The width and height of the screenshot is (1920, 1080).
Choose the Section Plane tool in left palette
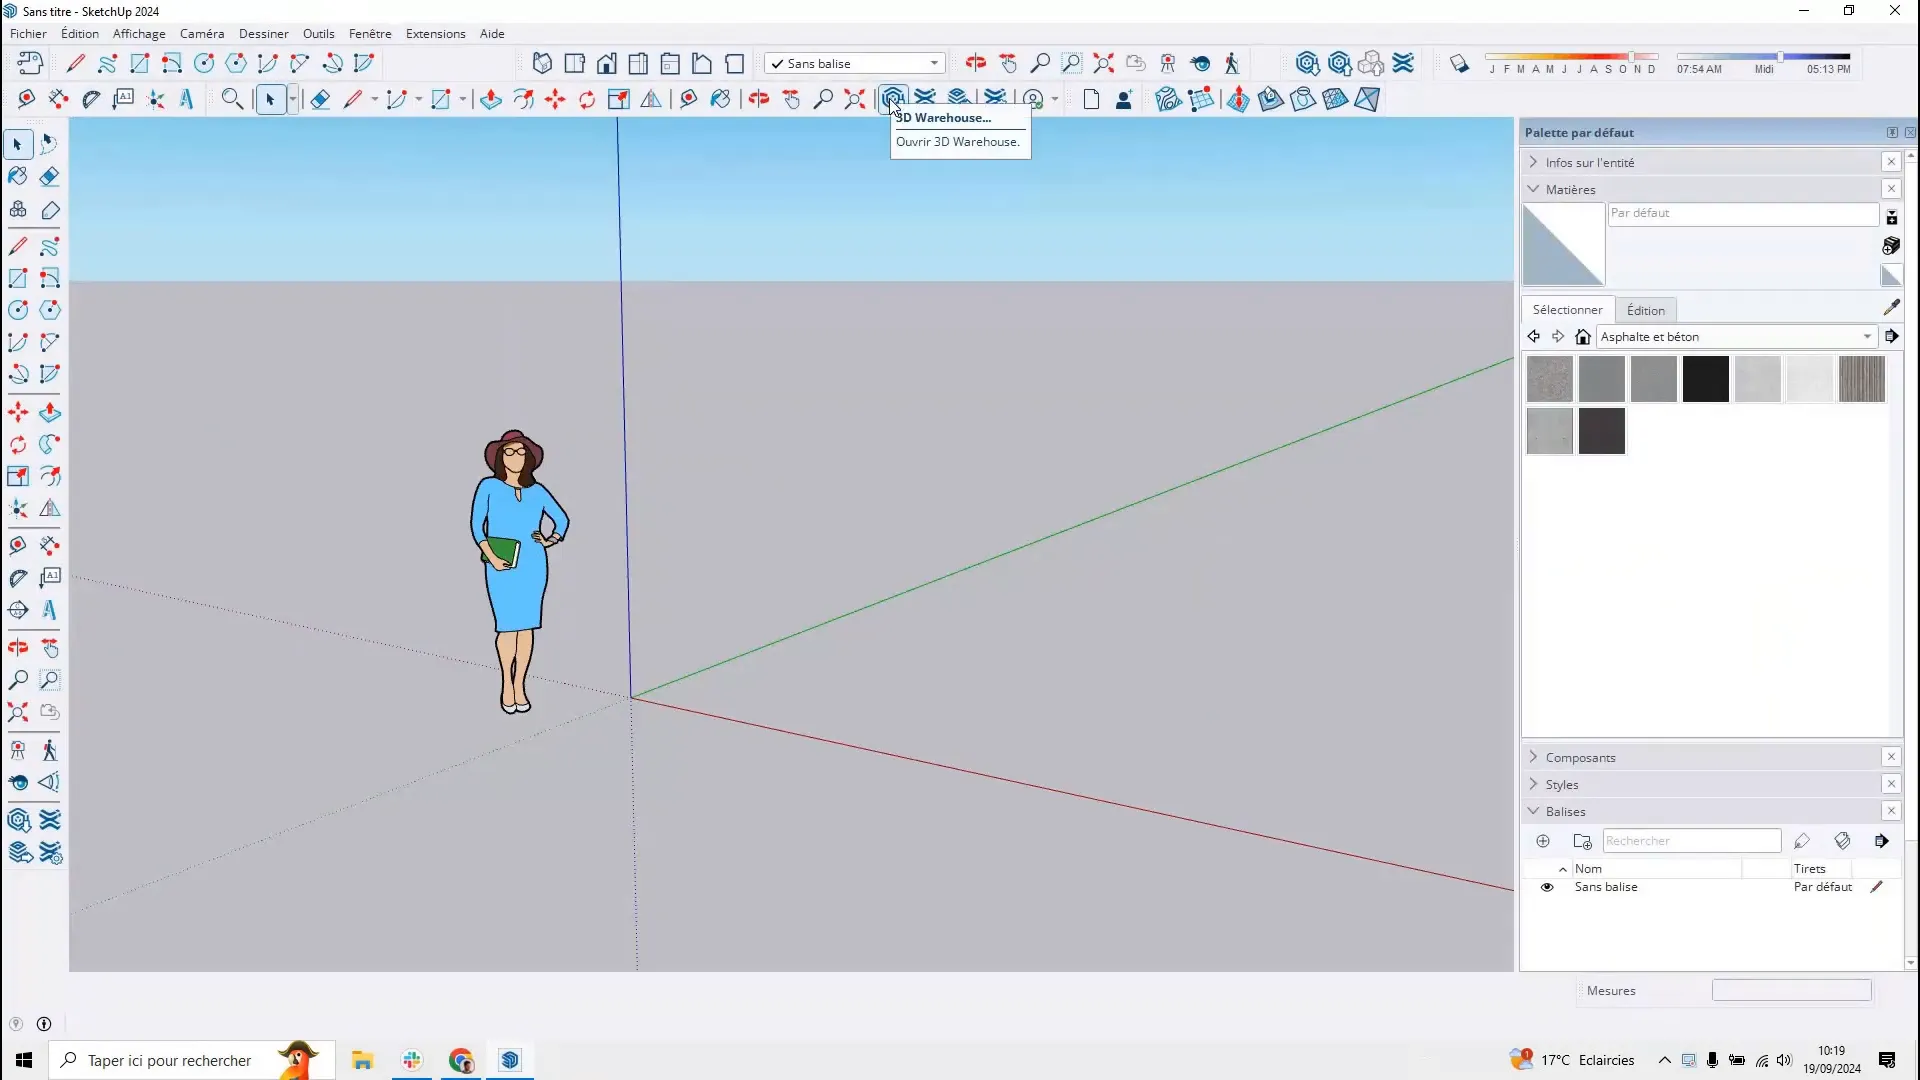(x=18, y=609)
